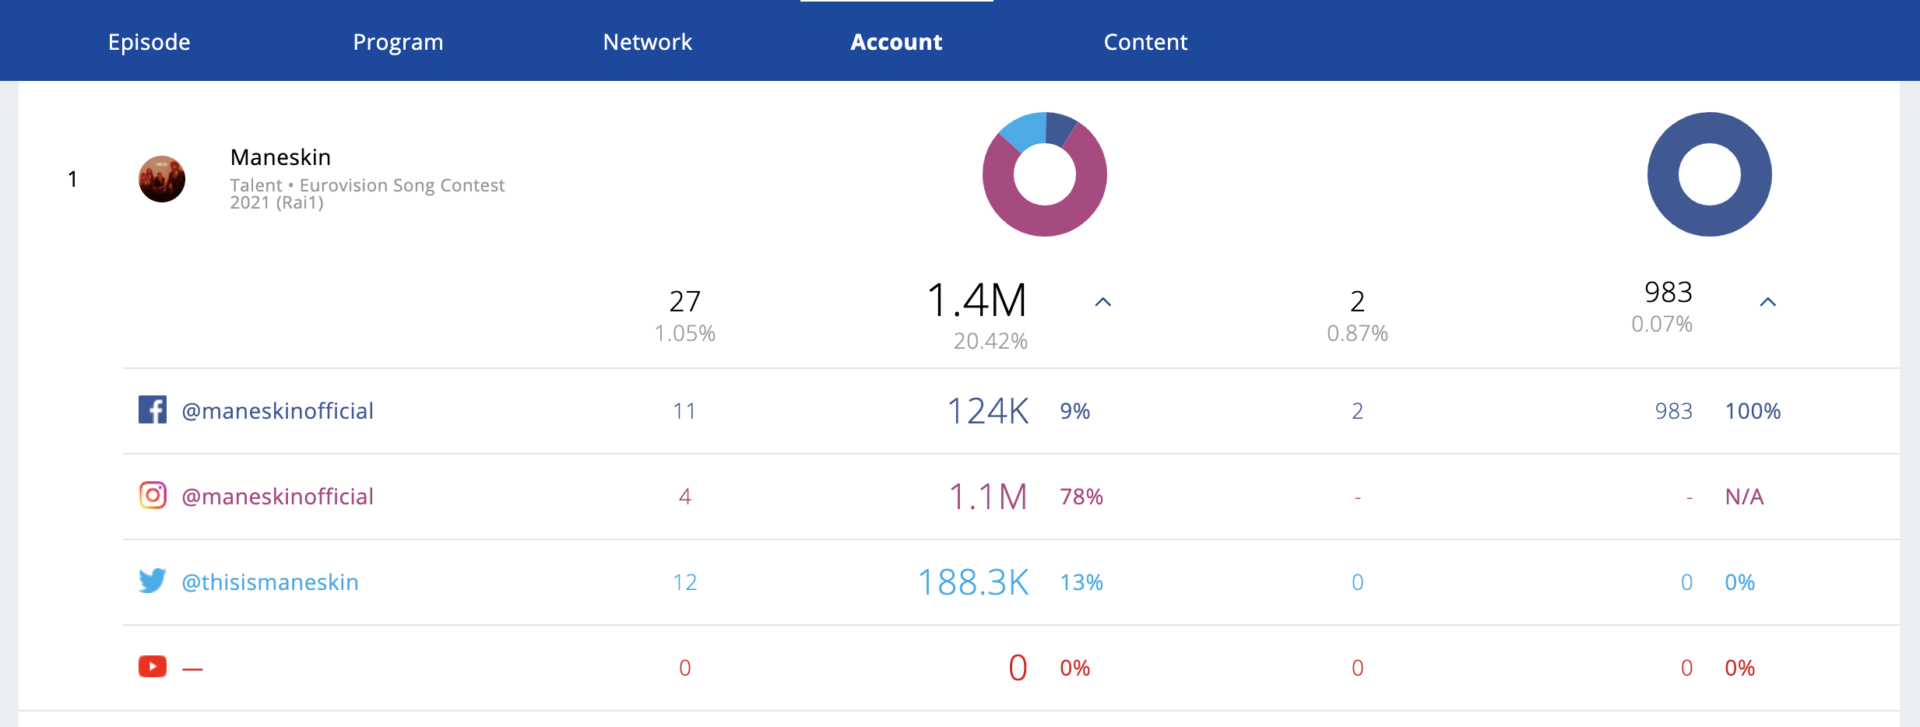Click the Account tab

click(896, 42)
